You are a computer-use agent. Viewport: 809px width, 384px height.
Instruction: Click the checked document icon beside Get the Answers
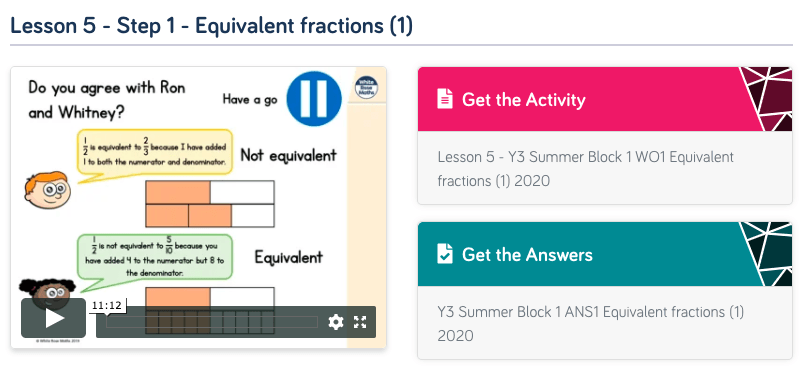445,254
